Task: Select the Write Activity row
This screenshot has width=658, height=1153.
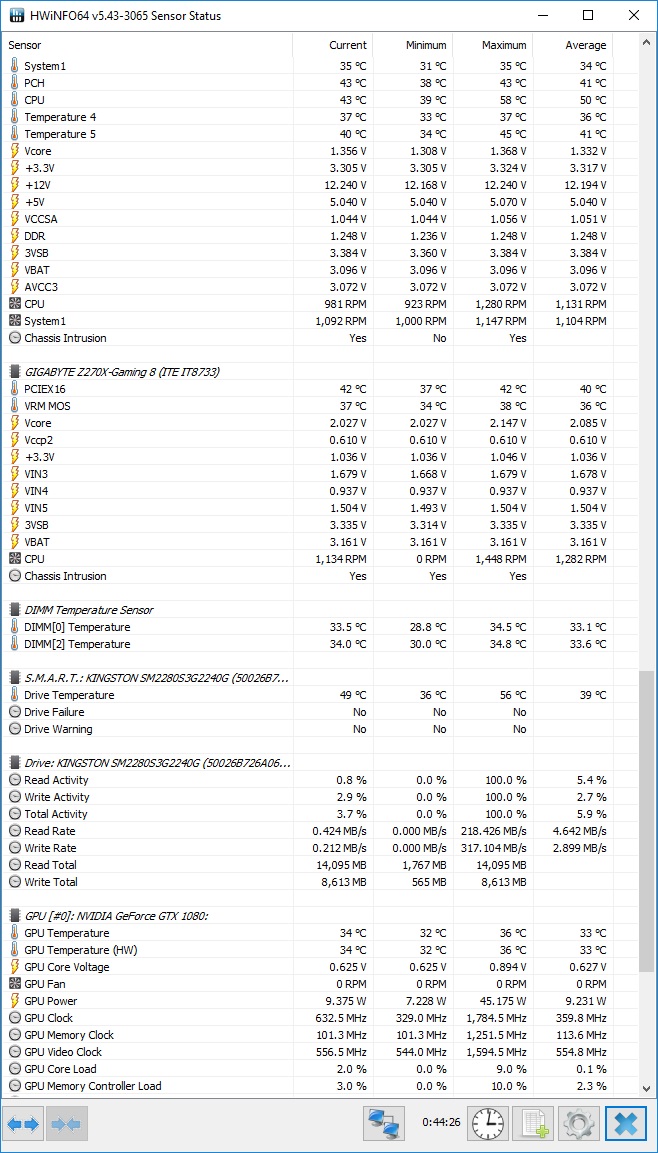Action: (307, 796)
